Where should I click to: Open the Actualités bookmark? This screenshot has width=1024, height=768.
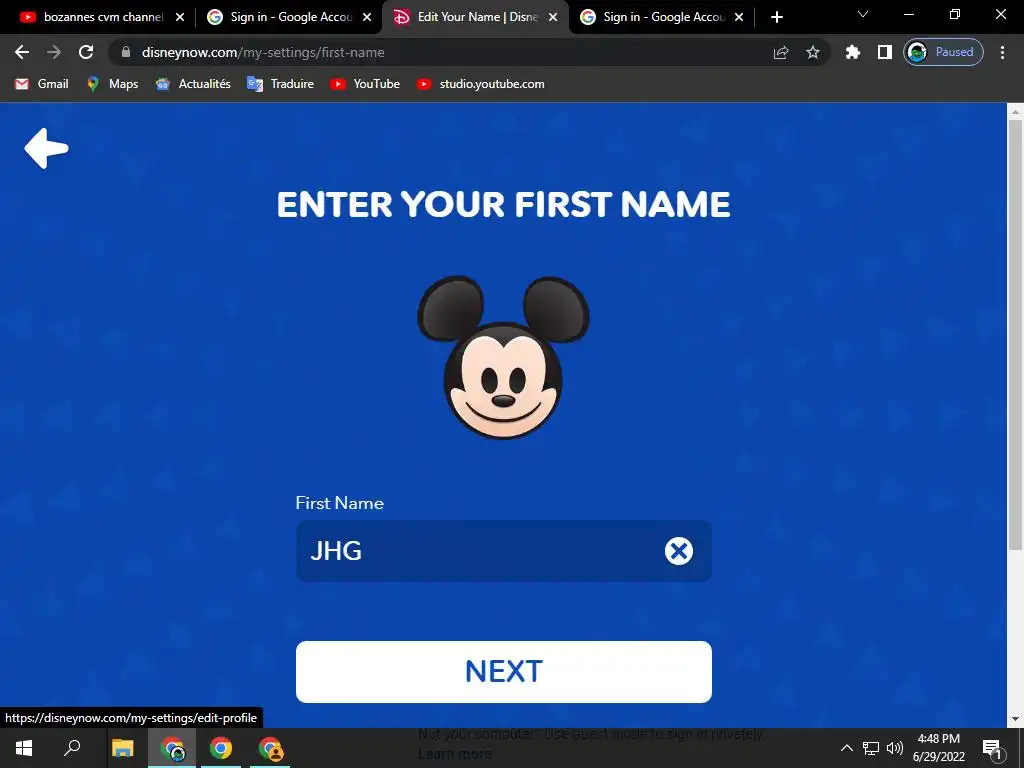click(193, 84)
